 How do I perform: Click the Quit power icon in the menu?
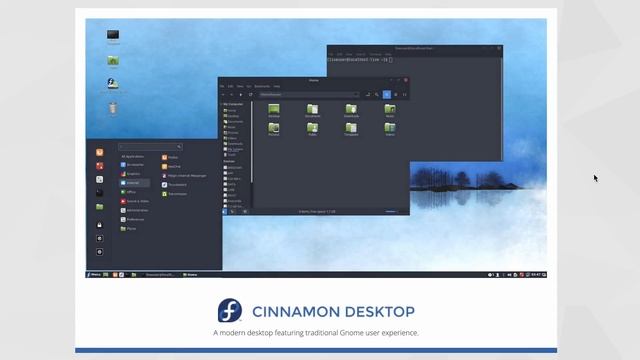[100, 252]
